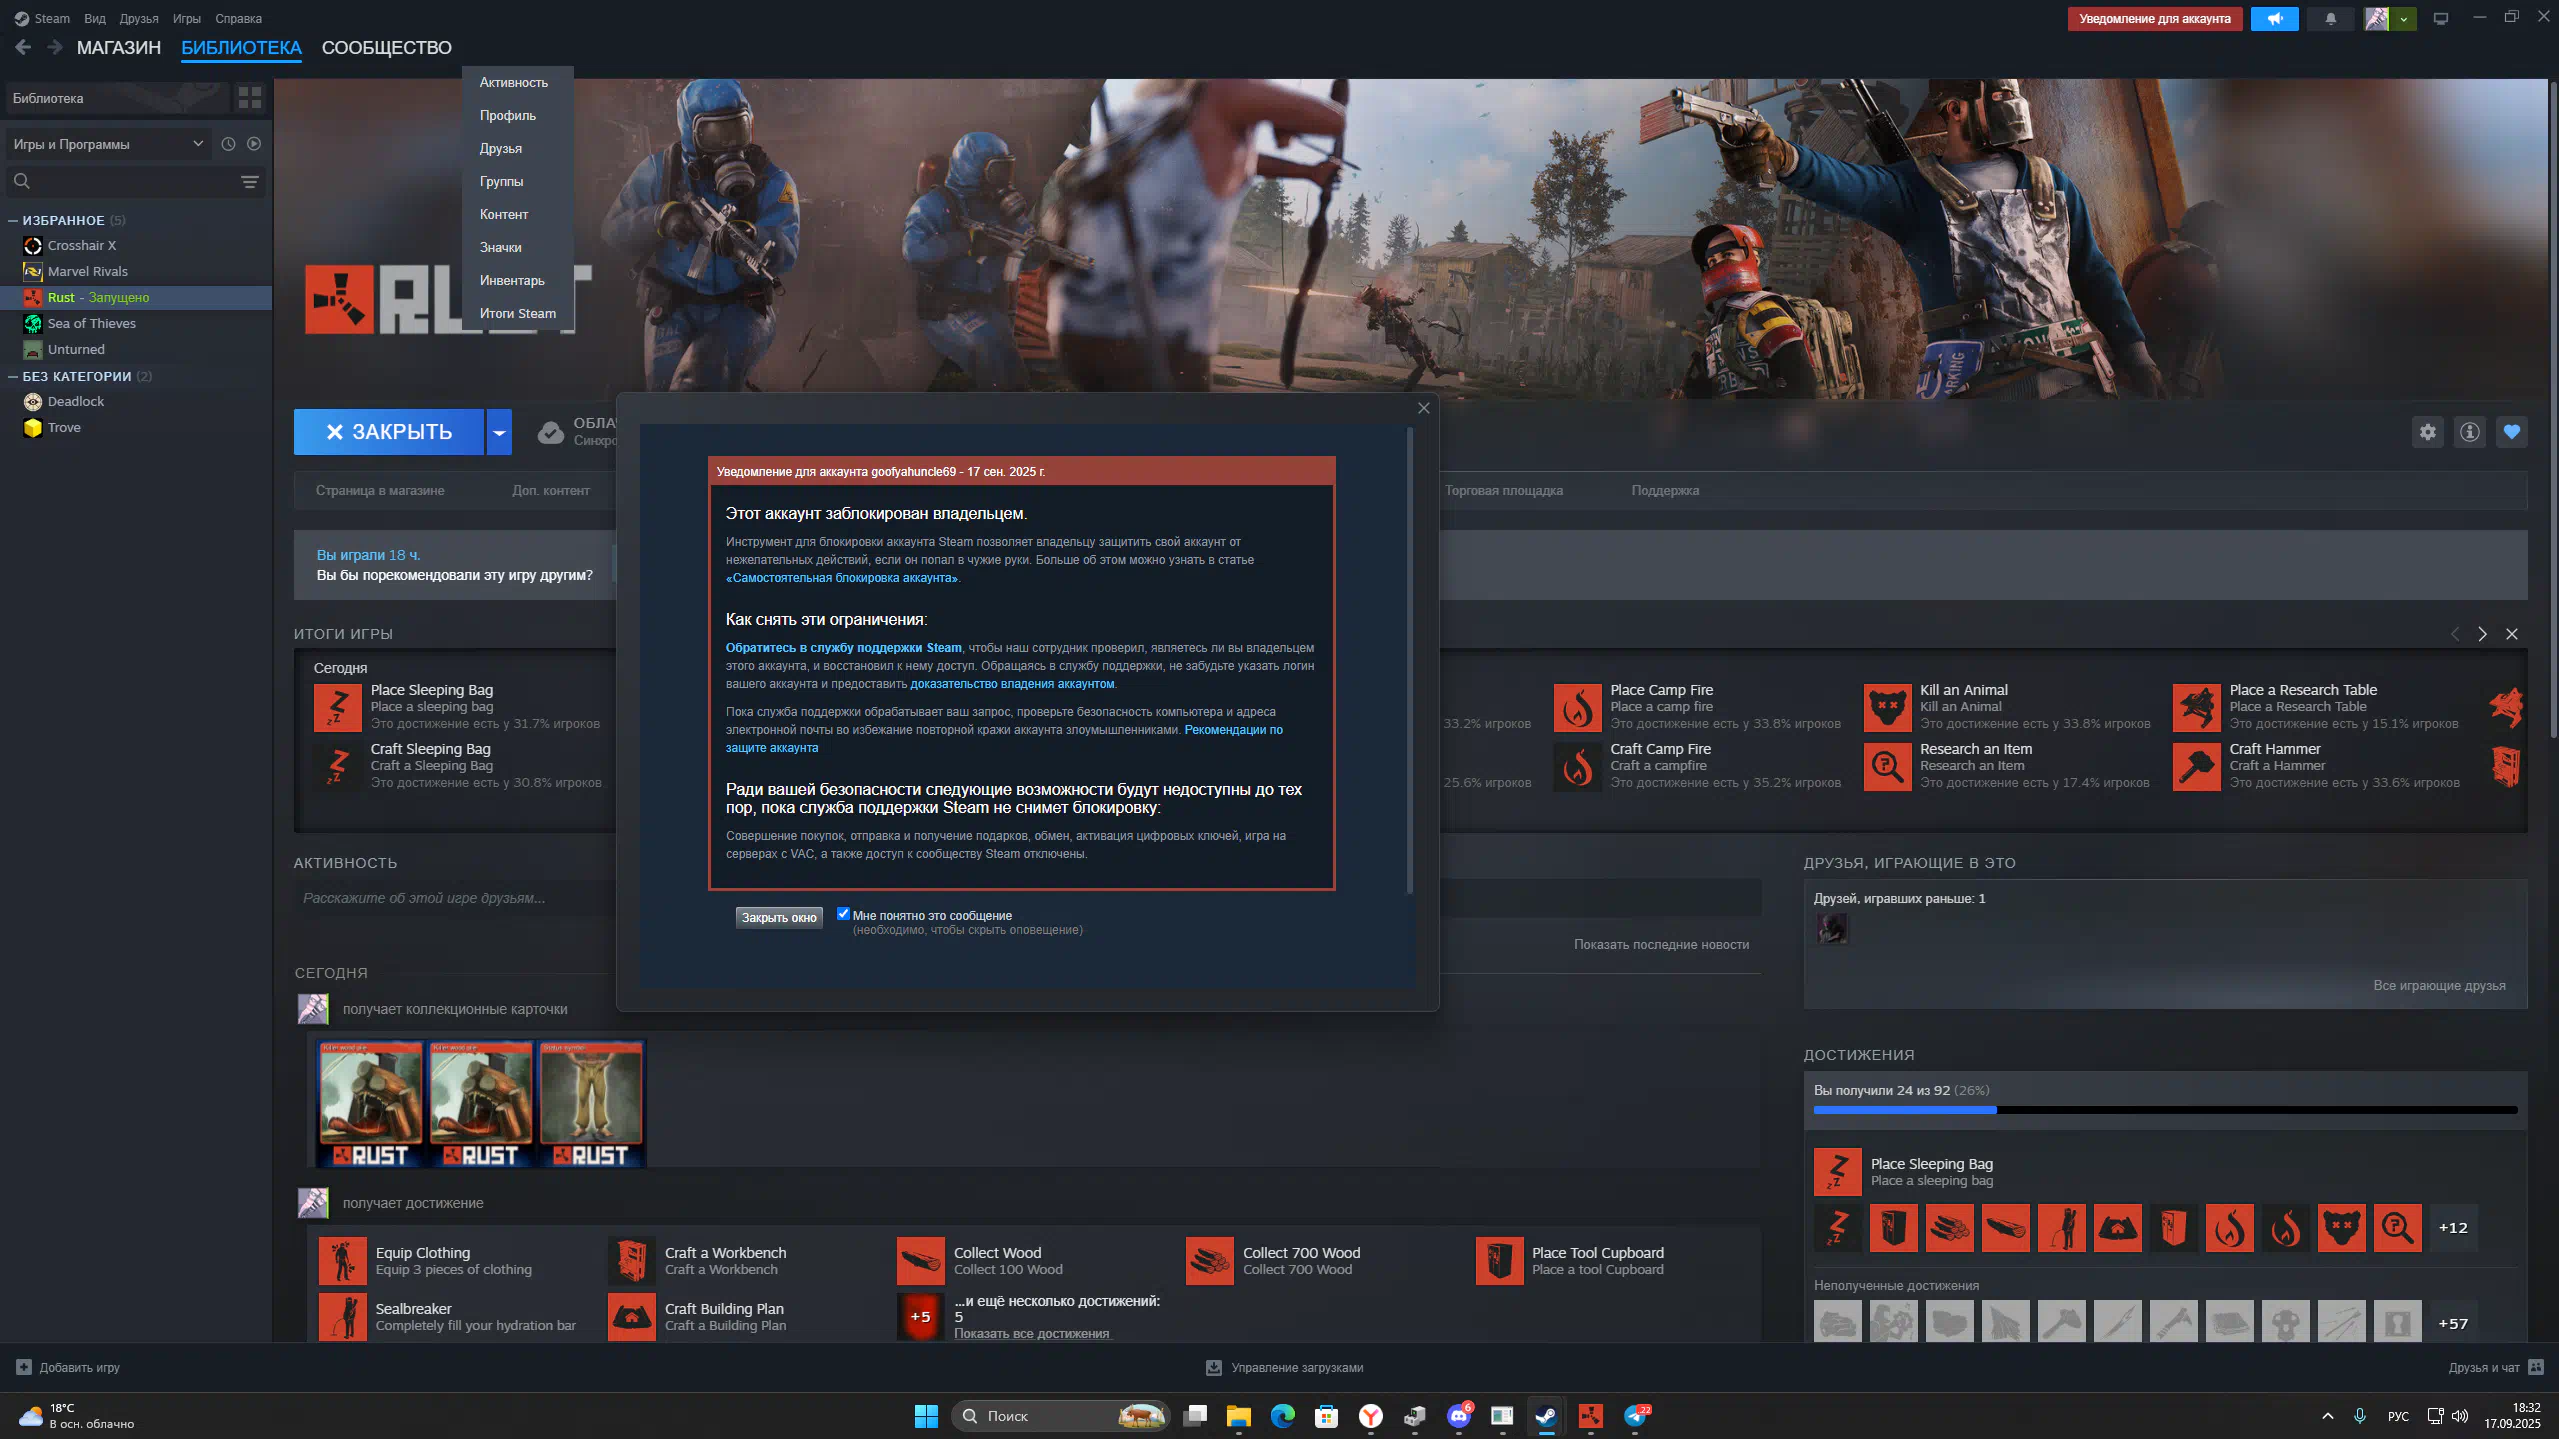Click the achievements progress bar
This screenshot has width=2559, height=1439.
(2164, 1110)
